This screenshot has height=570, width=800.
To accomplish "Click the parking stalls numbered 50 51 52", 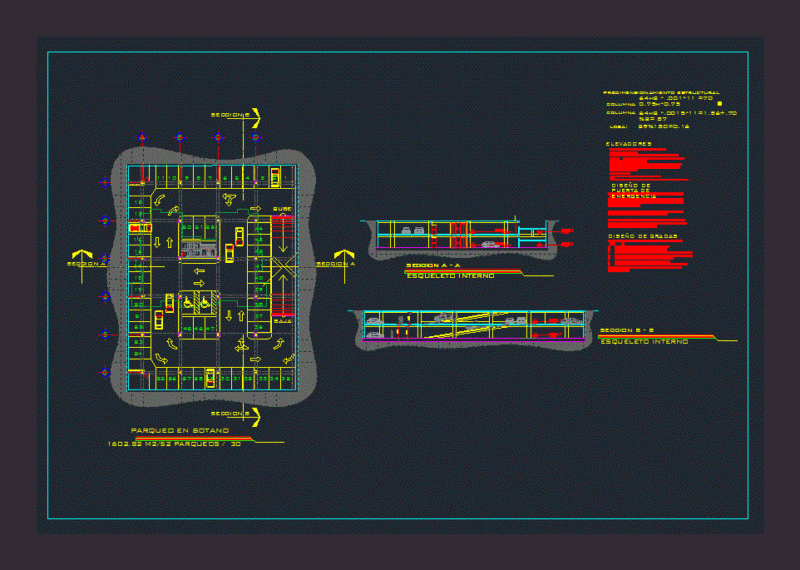I will point(199,227).
